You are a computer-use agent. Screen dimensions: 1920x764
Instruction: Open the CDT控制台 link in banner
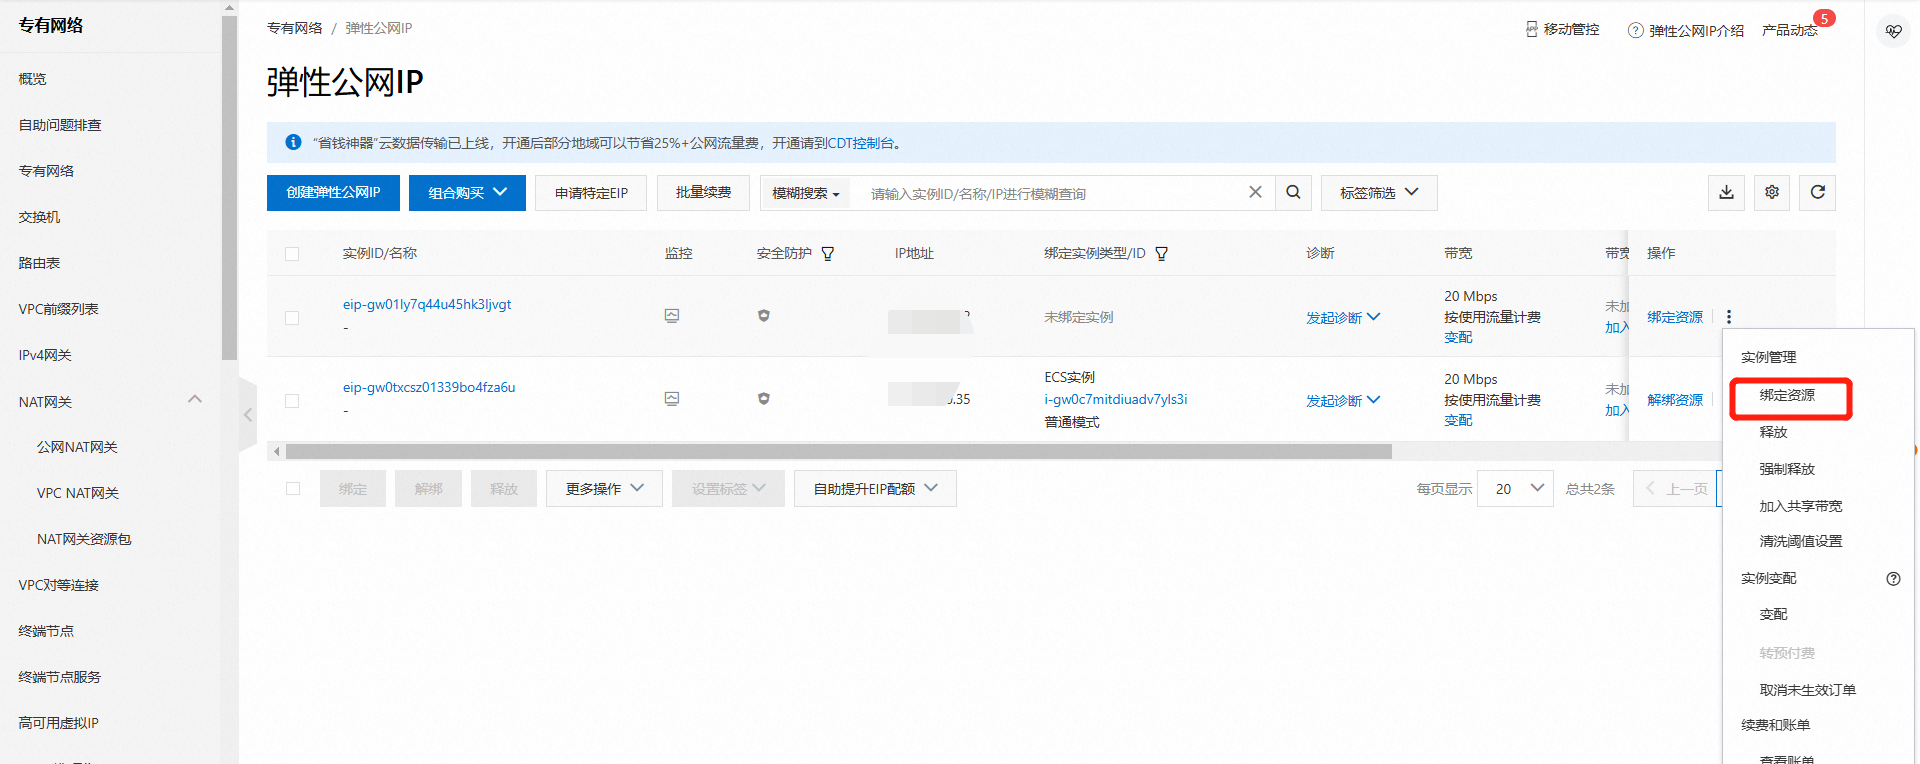coord(861,143)
